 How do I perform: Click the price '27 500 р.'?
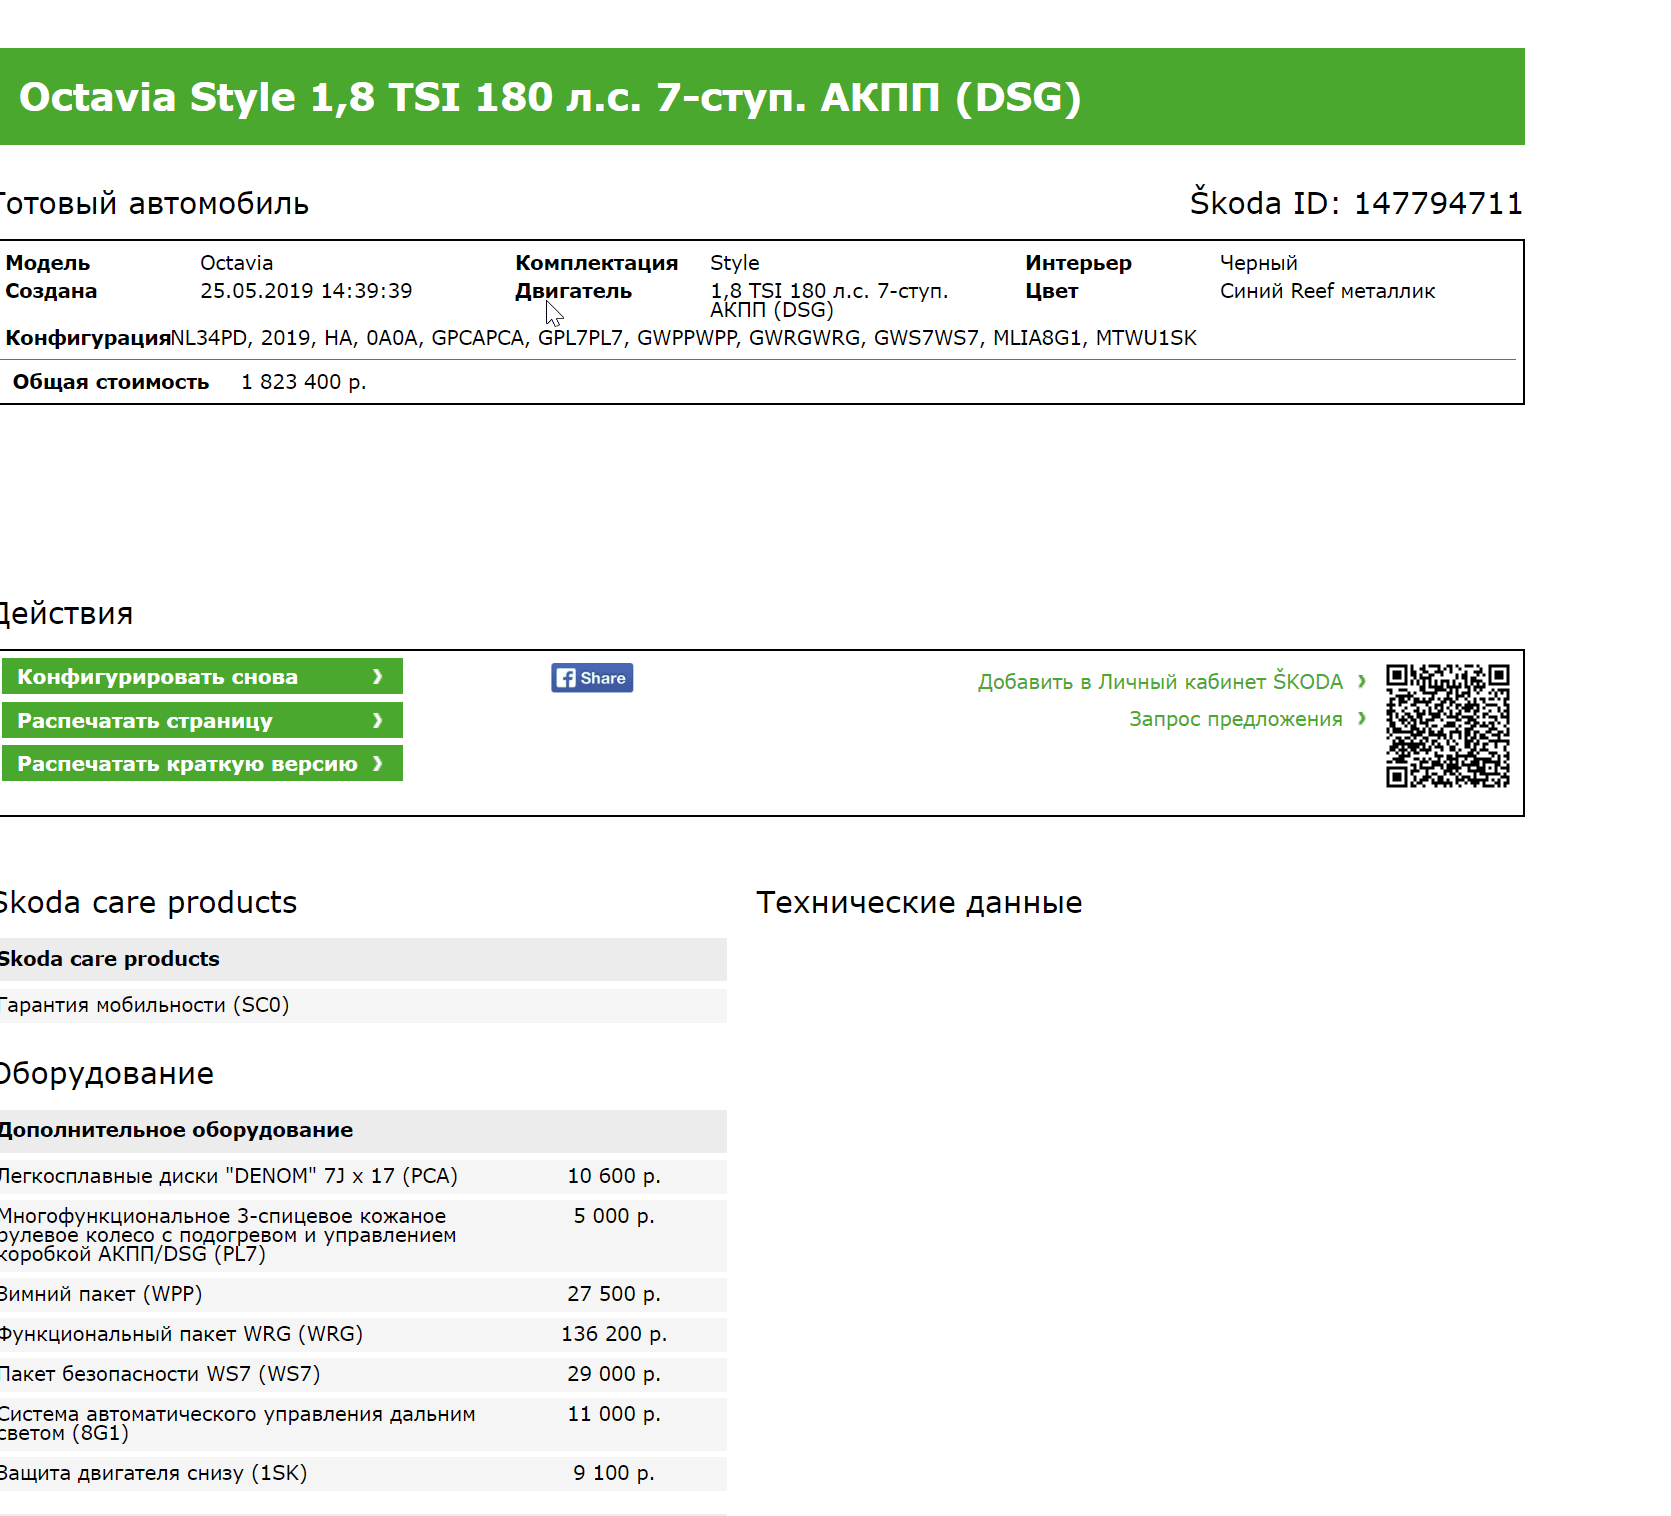[614, 1294]
